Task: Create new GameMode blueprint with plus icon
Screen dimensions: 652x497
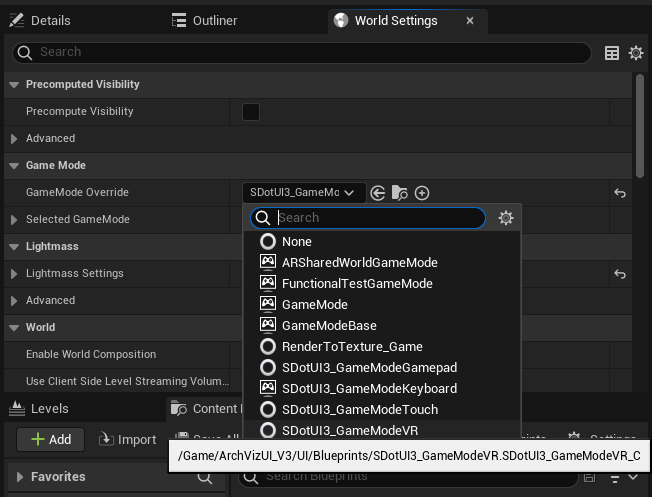Action: pos(422,193)
